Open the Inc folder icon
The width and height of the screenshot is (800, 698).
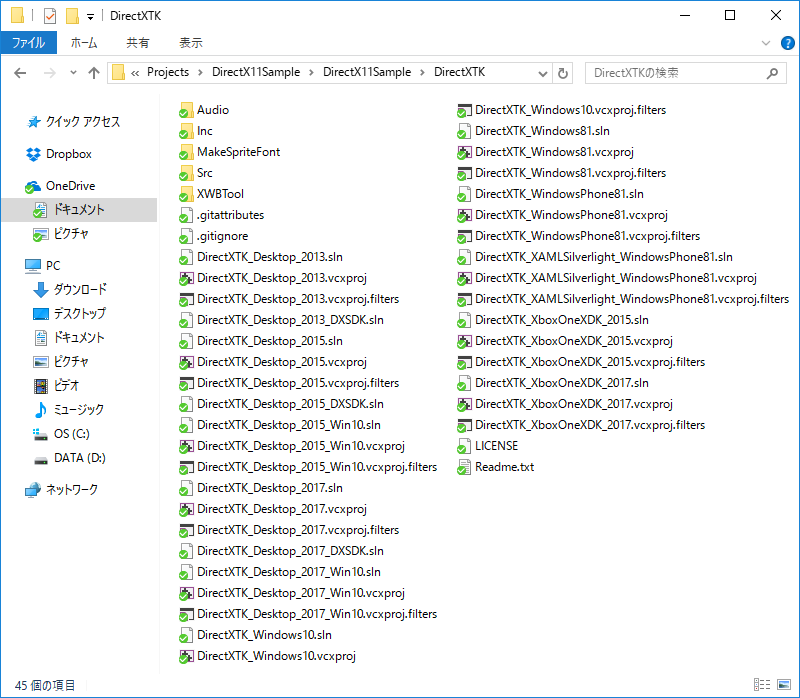(186, 131)
